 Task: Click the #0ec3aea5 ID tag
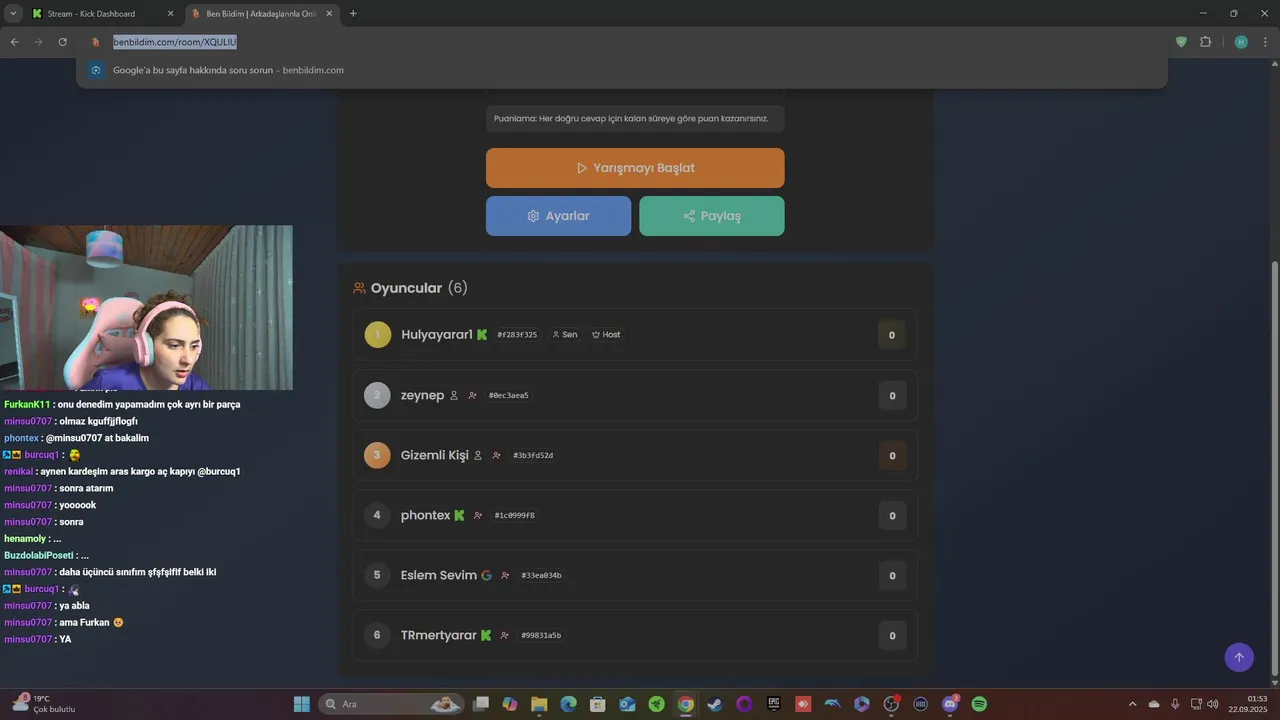coord(509,395)
